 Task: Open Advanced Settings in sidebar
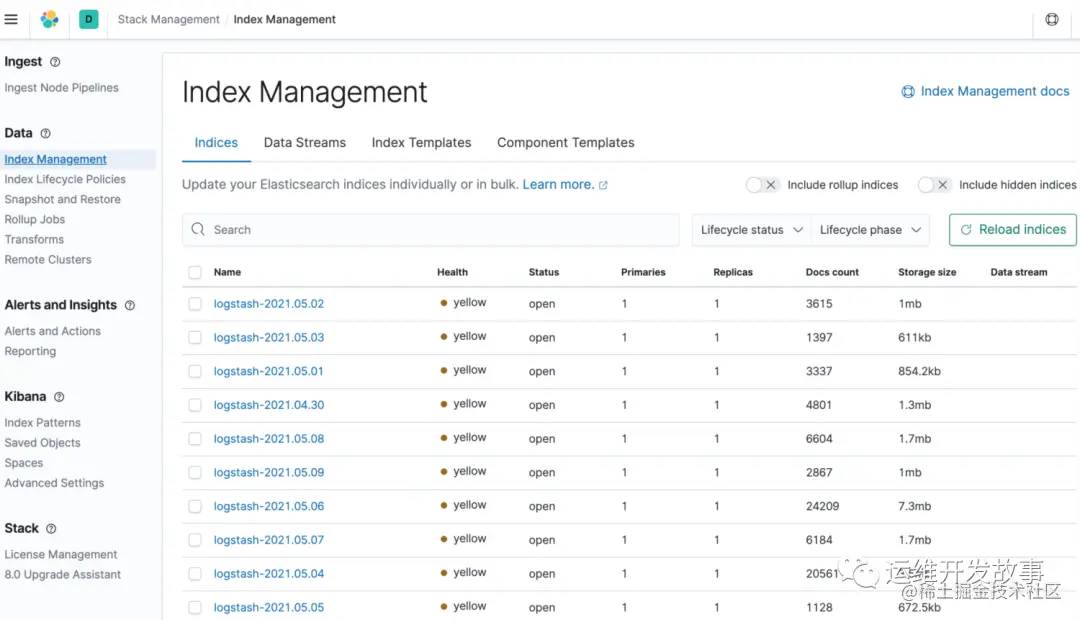click(x=54, y=483)
